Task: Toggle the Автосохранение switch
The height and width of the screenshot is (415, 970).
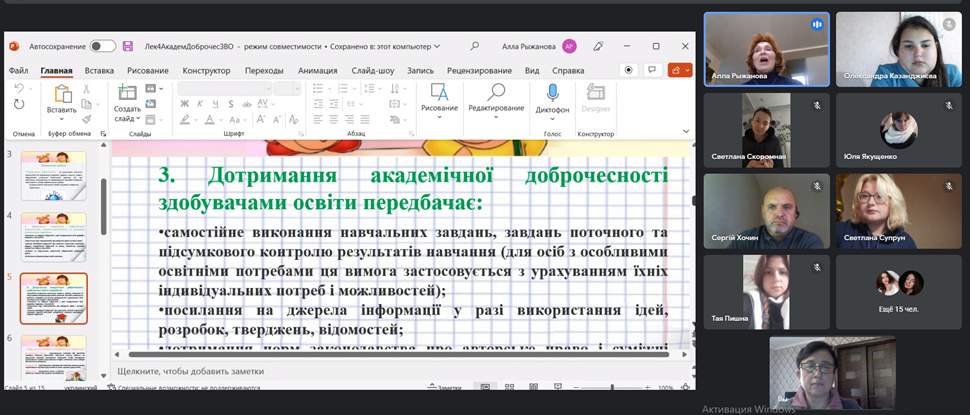Action: pyautogui.click(x=102, y=46)
